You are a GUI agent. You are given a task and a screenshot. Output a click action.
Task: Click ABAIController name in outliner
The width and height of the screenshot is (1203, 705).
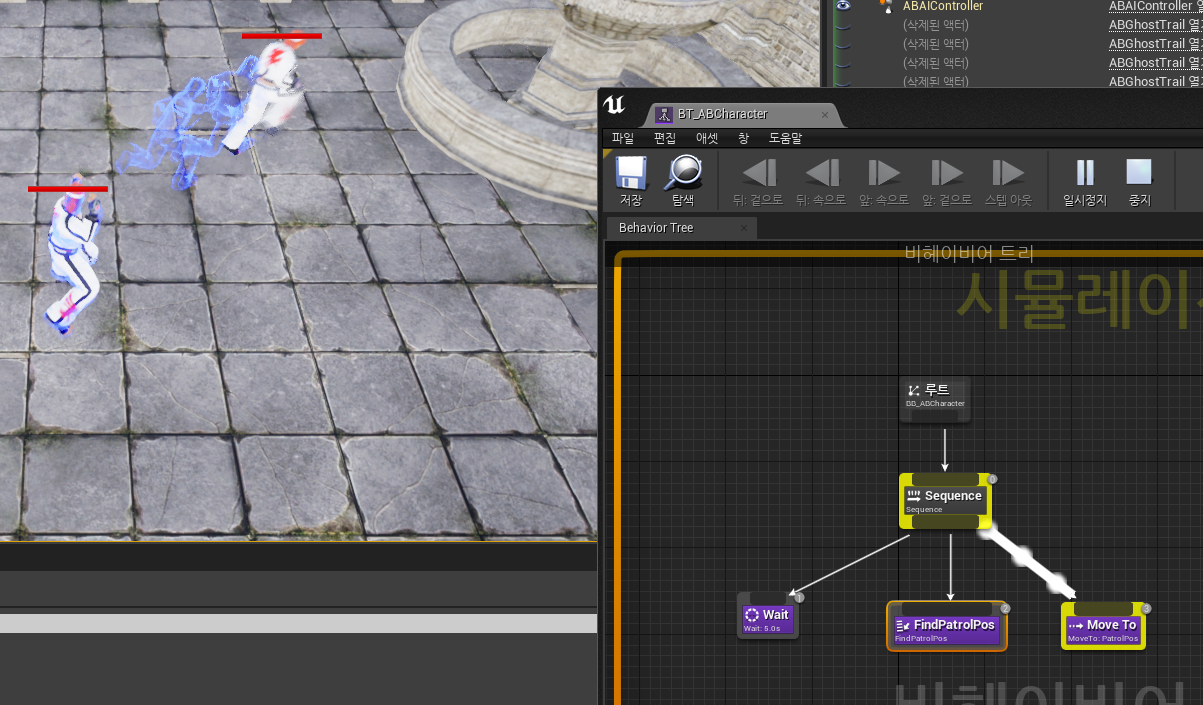[x=943, y=6]
